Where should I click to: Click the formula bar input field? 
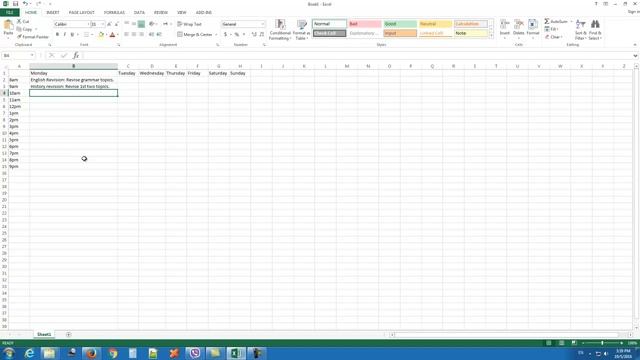(x=357, y=56)
